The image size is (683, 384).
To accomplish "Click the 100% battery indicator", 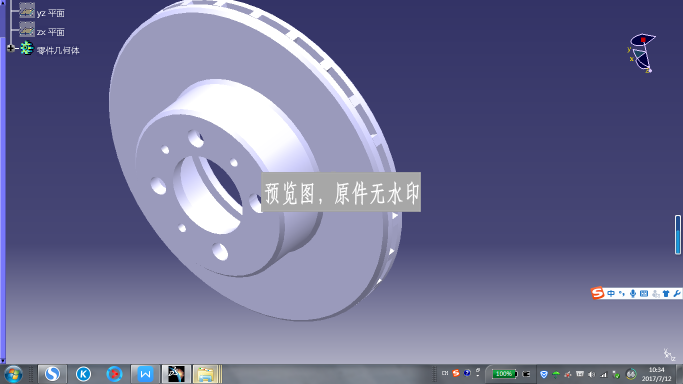I will click(x=504, y=374).
